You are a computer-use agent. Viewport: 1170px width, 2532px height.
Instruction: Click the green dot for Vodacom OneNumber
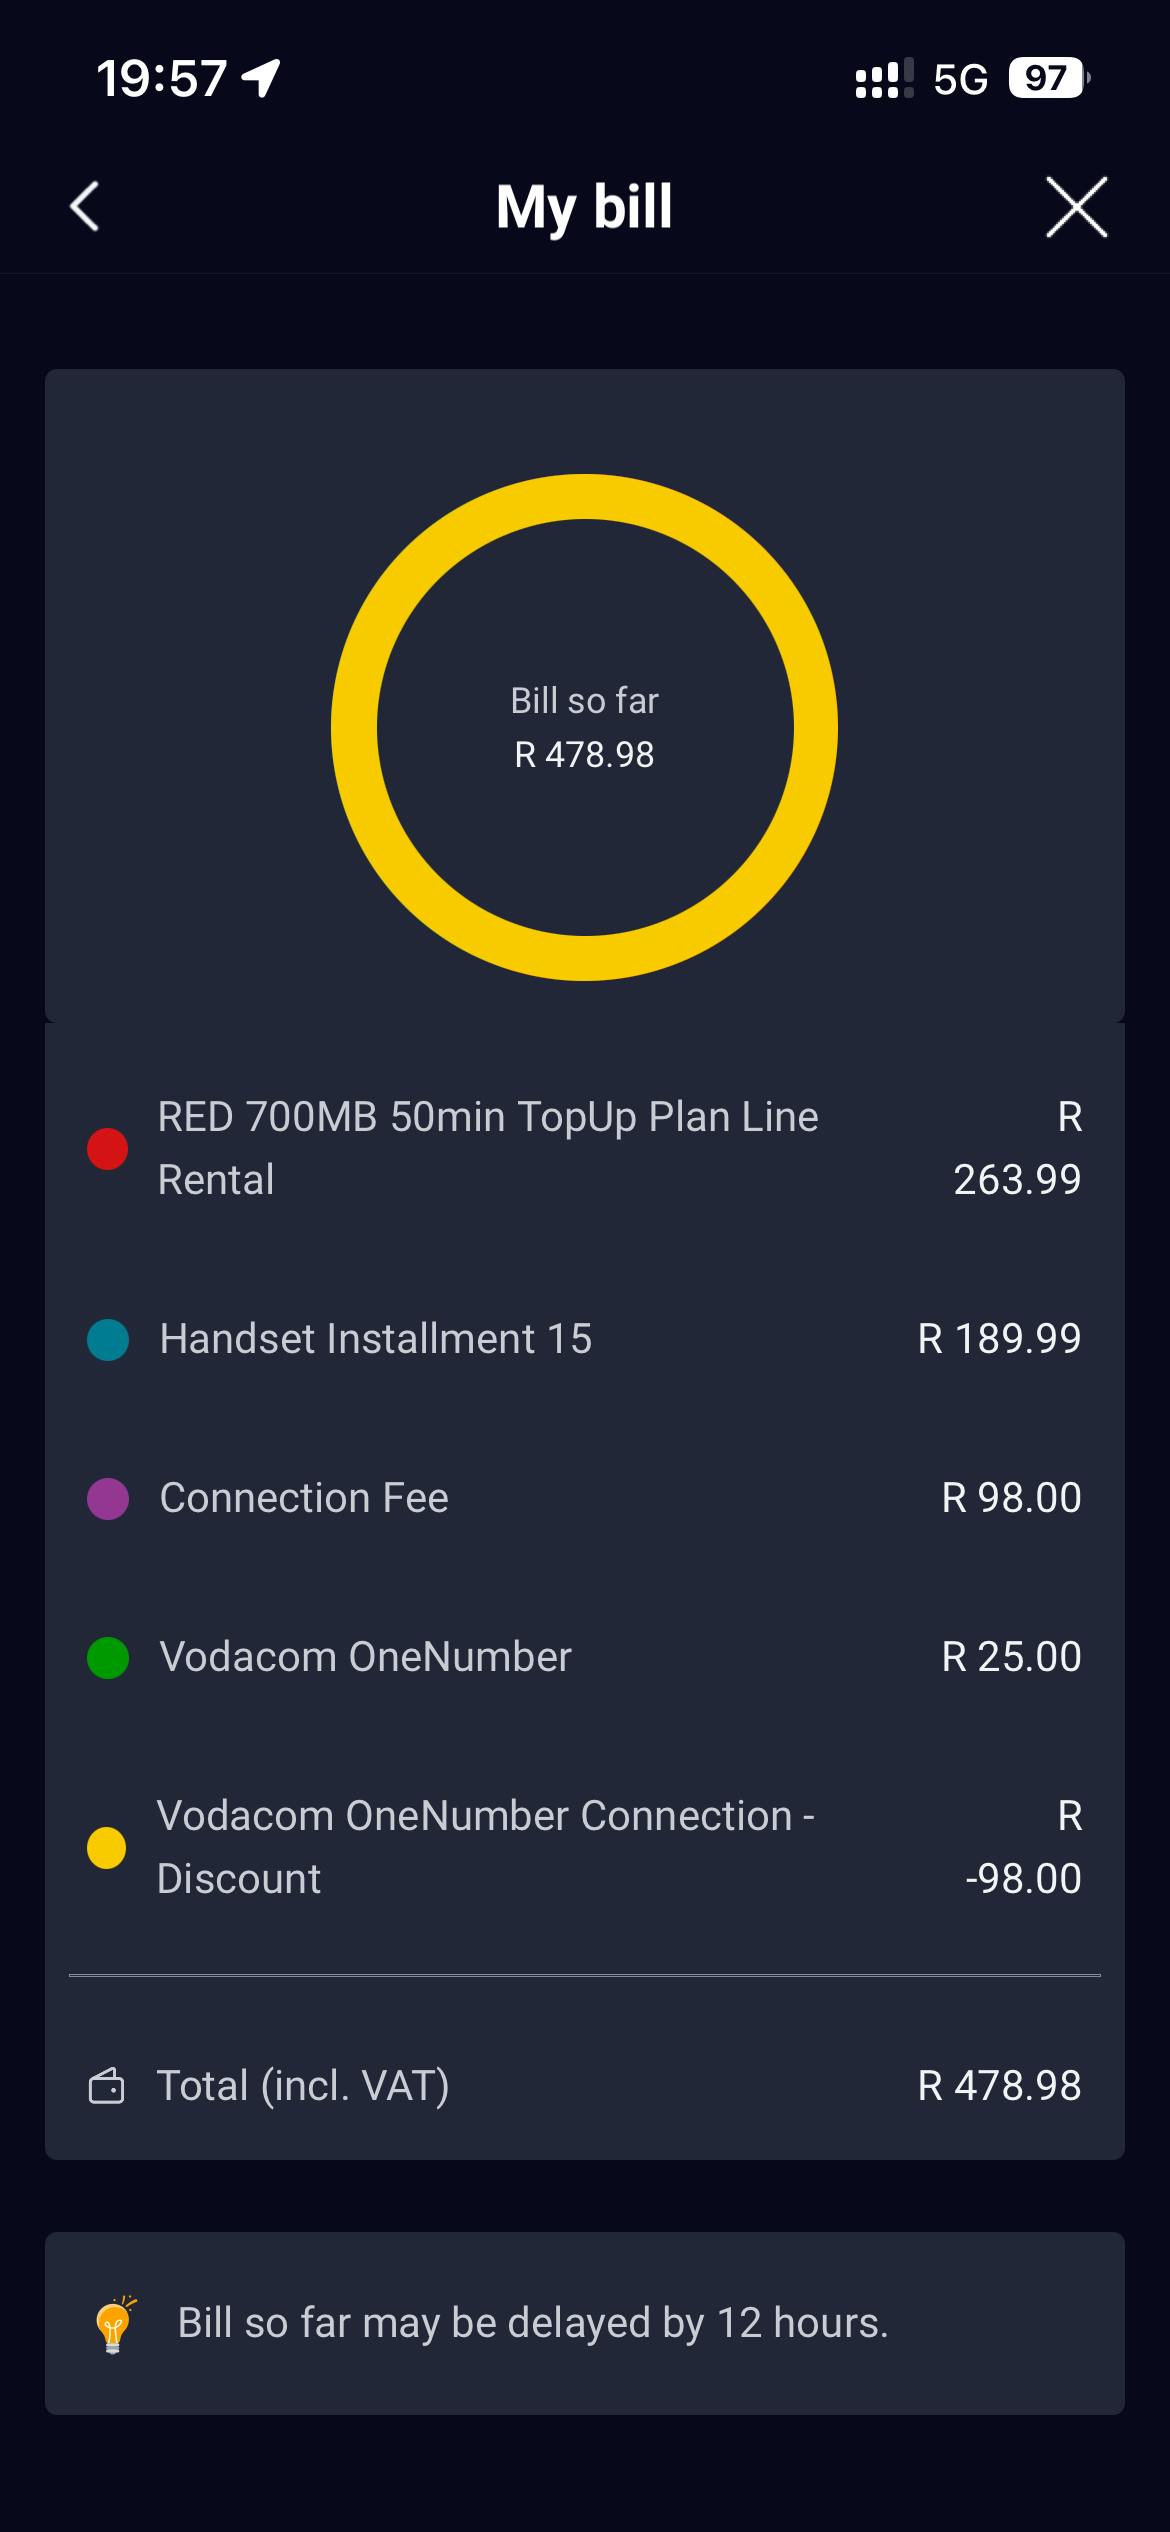pos(108,1658)
